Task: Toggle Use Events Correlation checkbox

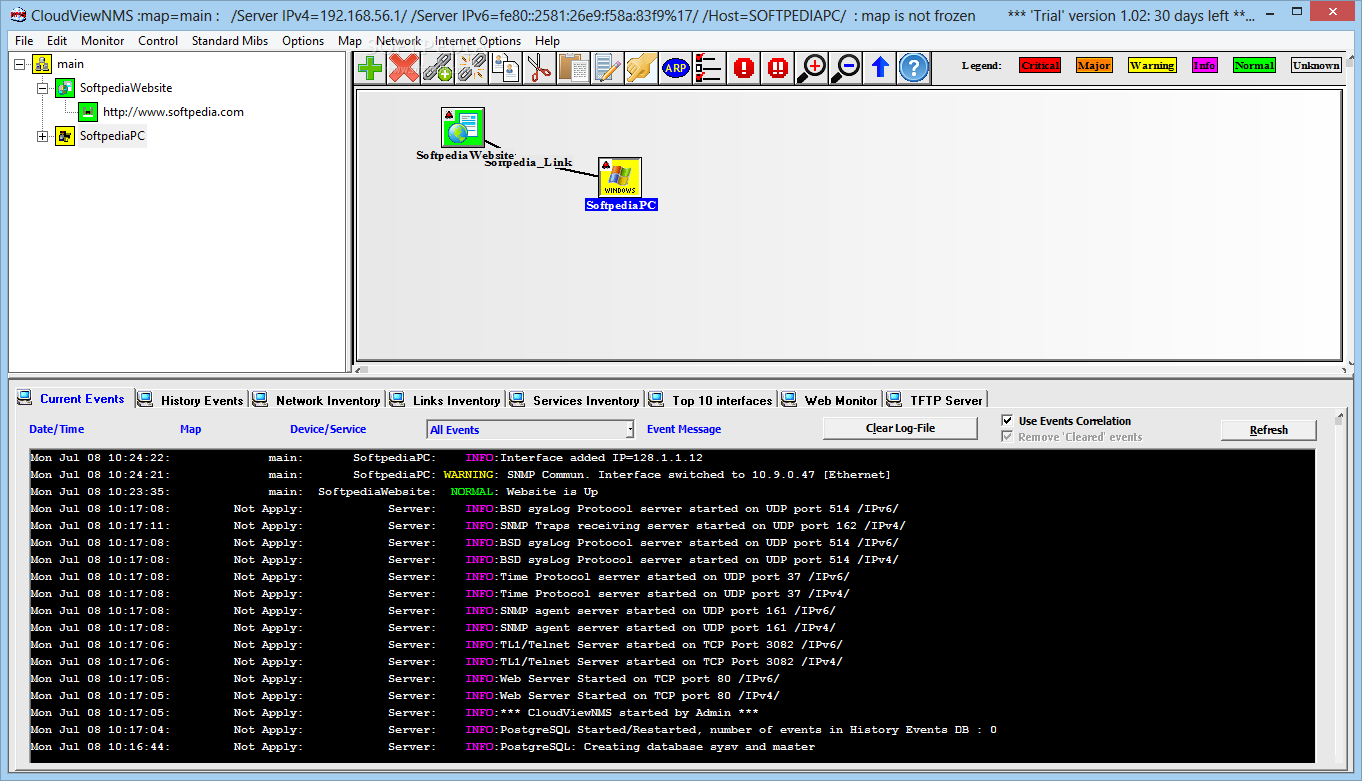Action: tap(1007, 421)
